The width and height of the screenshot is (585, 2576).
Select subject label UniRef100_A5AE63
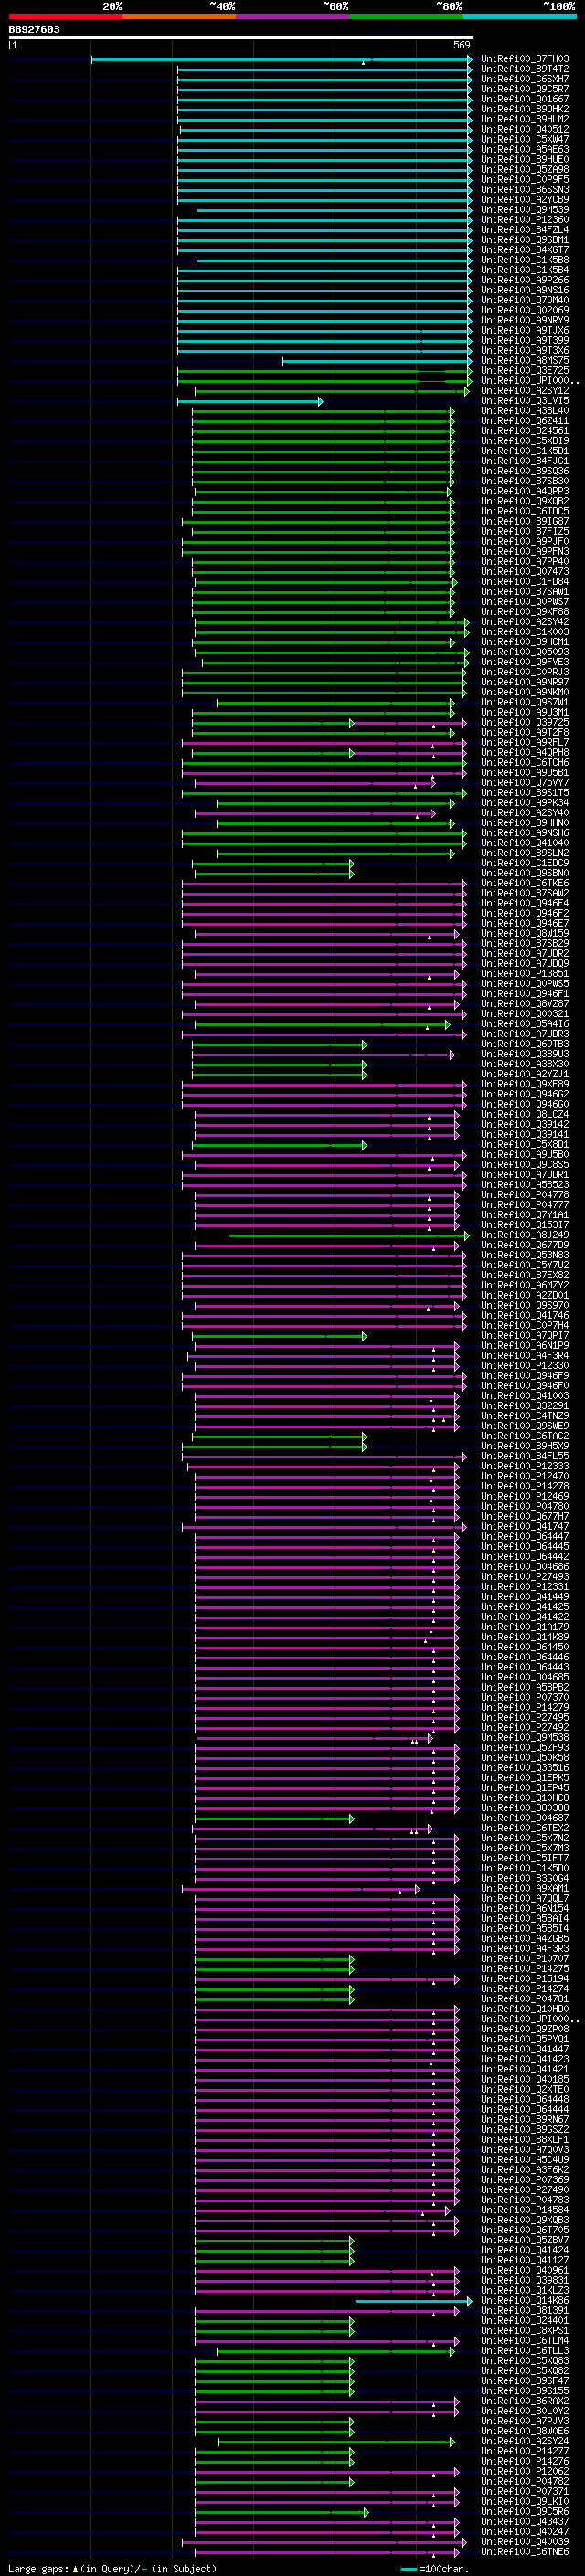[x=525, y=149]
